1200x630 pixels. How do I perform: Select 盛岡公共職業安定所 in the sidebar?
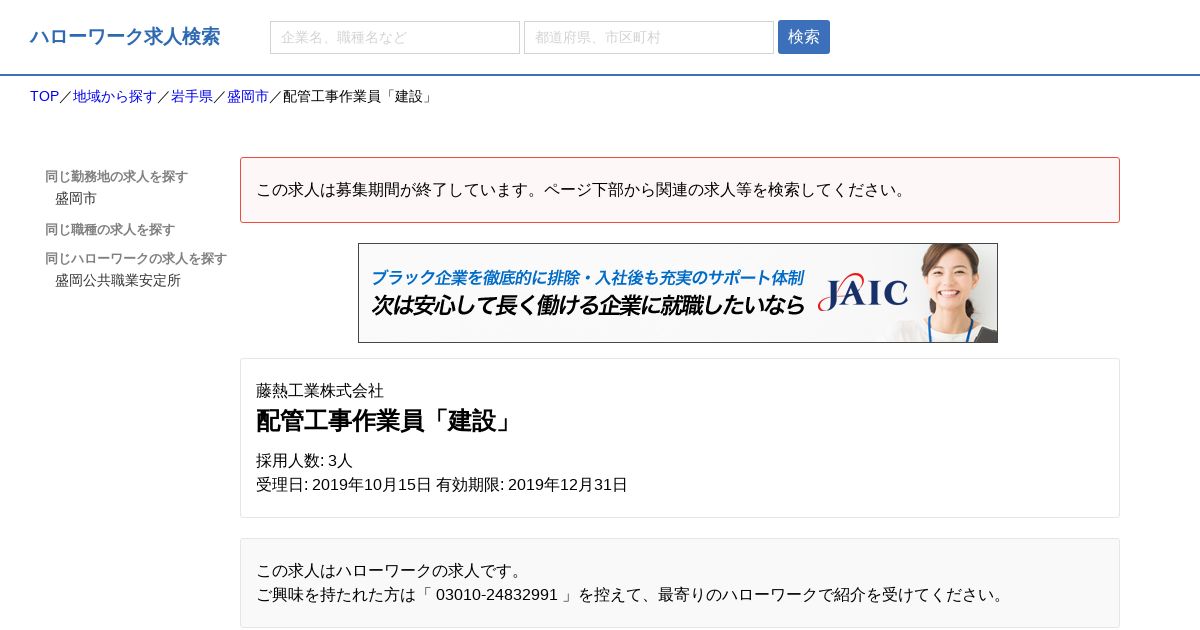coord(118,280)
